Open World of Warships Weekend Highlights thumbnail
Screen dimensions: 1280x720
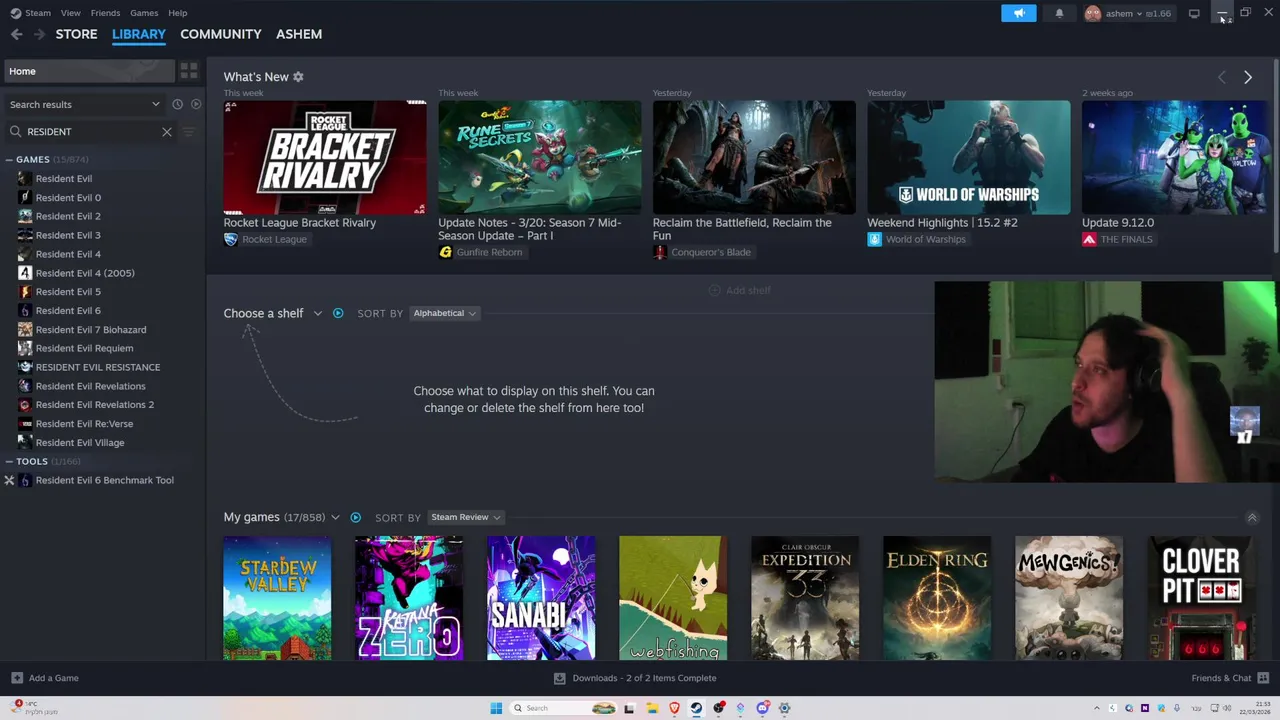point(969,157)
